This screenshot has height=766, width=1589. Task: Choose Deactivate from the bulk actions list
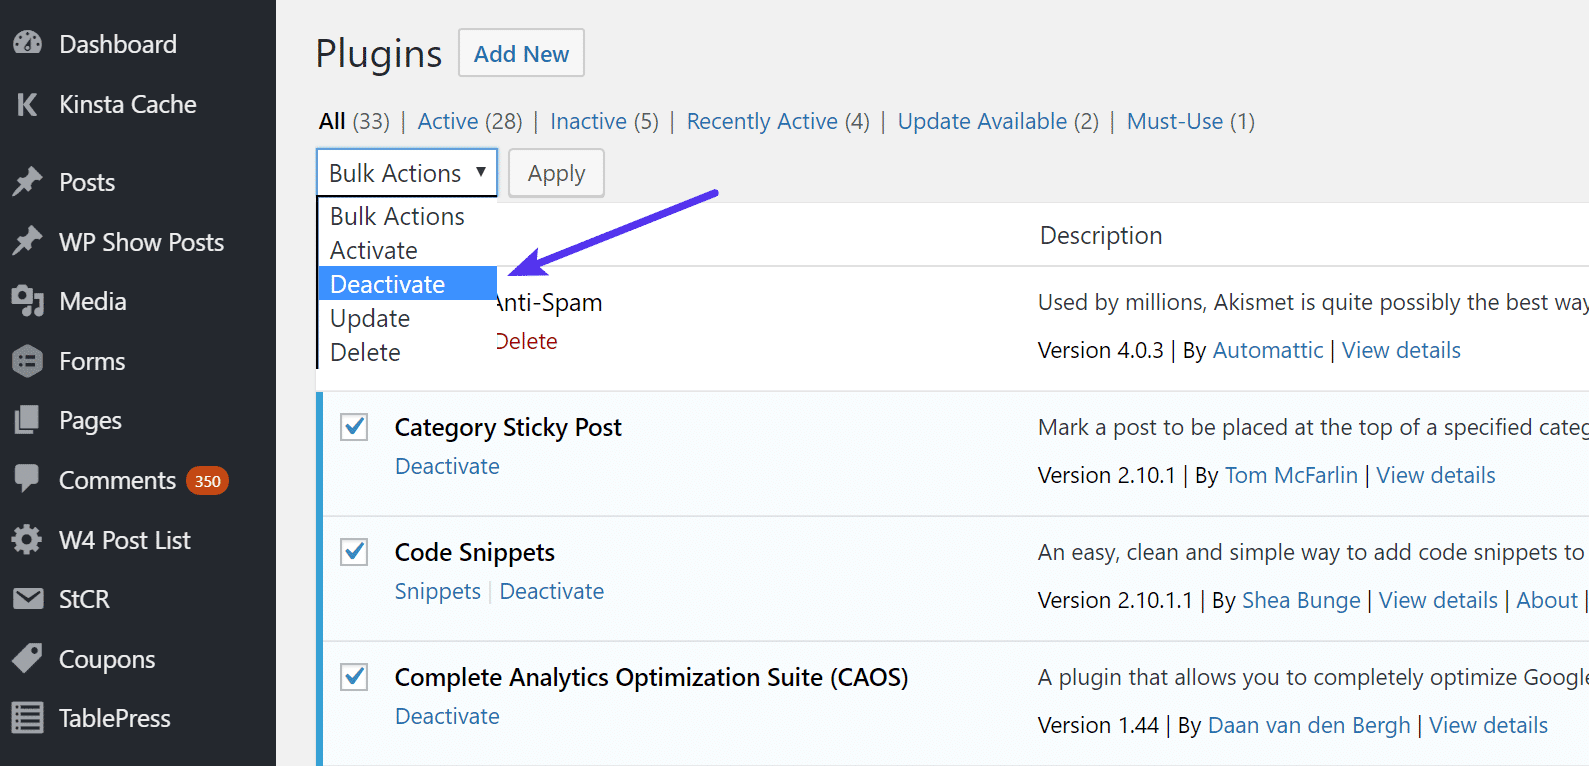point(388,284)
